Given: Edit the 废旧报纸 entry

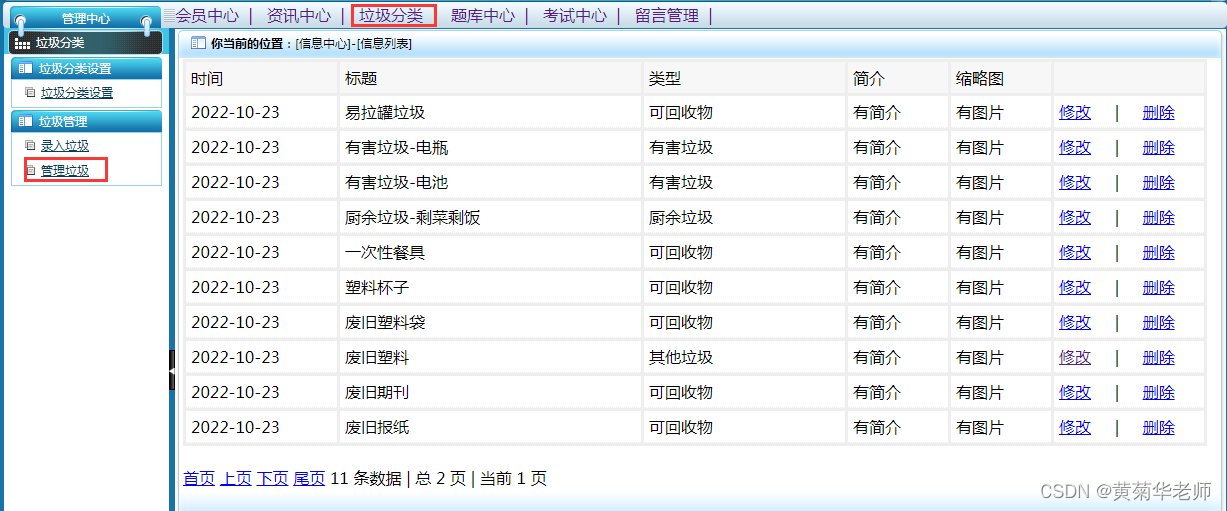Looking at the screenshot, I should pos(1075,428).
